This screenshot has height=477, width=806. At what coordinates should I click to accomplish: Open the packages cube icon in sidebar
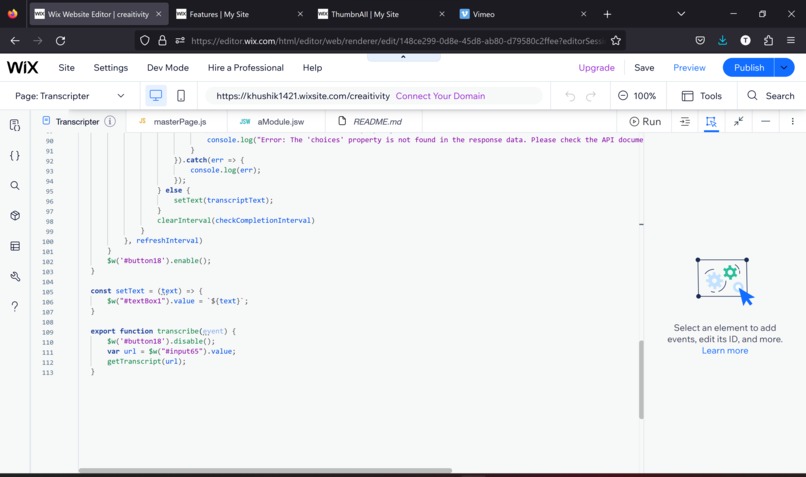click(15, 215)
